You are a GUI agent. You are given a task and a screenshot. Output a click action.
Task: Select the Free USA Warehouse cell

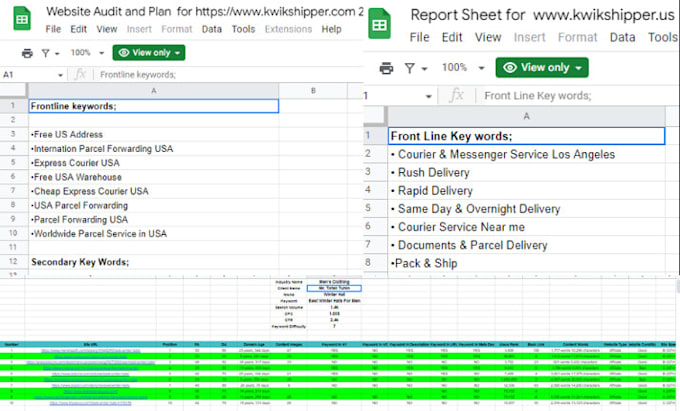(154, 177)
